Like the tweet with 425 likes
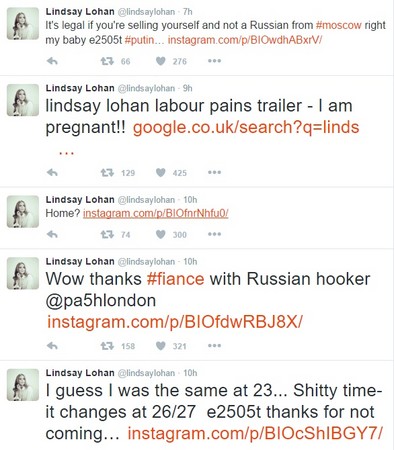This screenshot has width=394, height=450. (161, 173)
